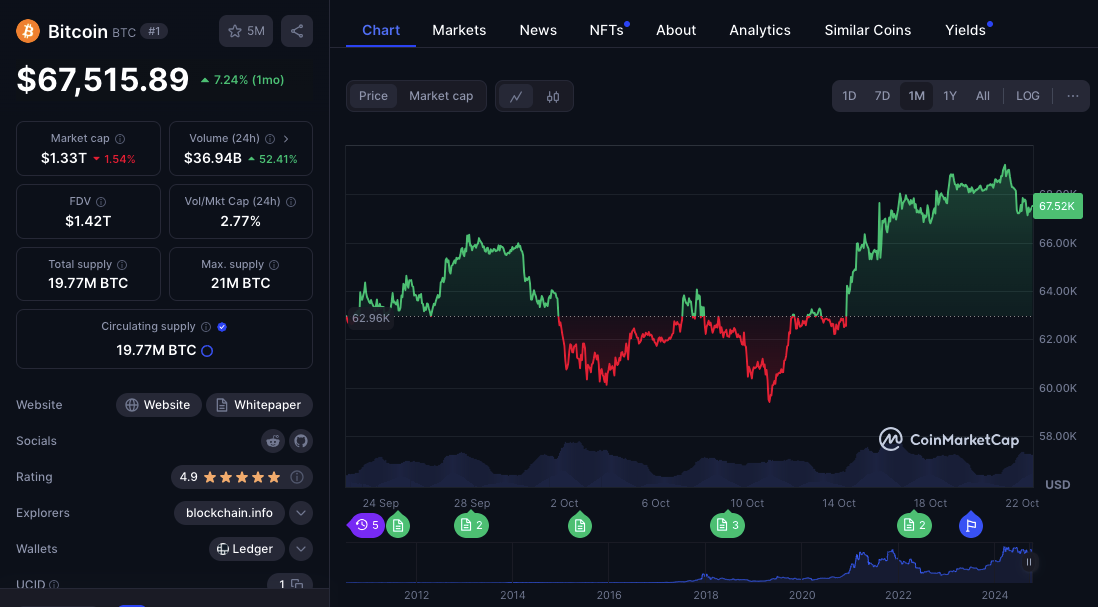Show Rating info icon
Image resolution: width=1098 pixels, height=607 pixels.
[x=297, y=477]
